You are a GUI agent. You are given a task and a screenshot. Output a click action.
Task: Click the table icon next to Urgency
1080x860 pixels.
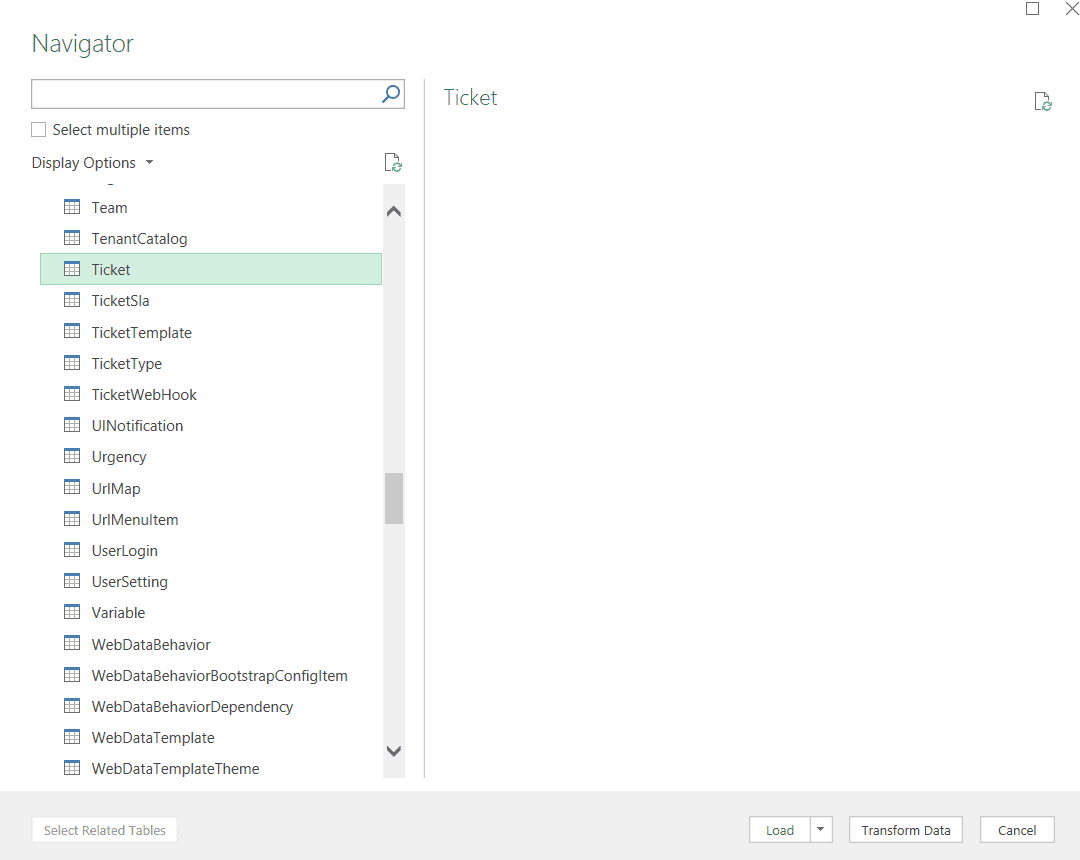pyautogui.click(x=71, y=456)
